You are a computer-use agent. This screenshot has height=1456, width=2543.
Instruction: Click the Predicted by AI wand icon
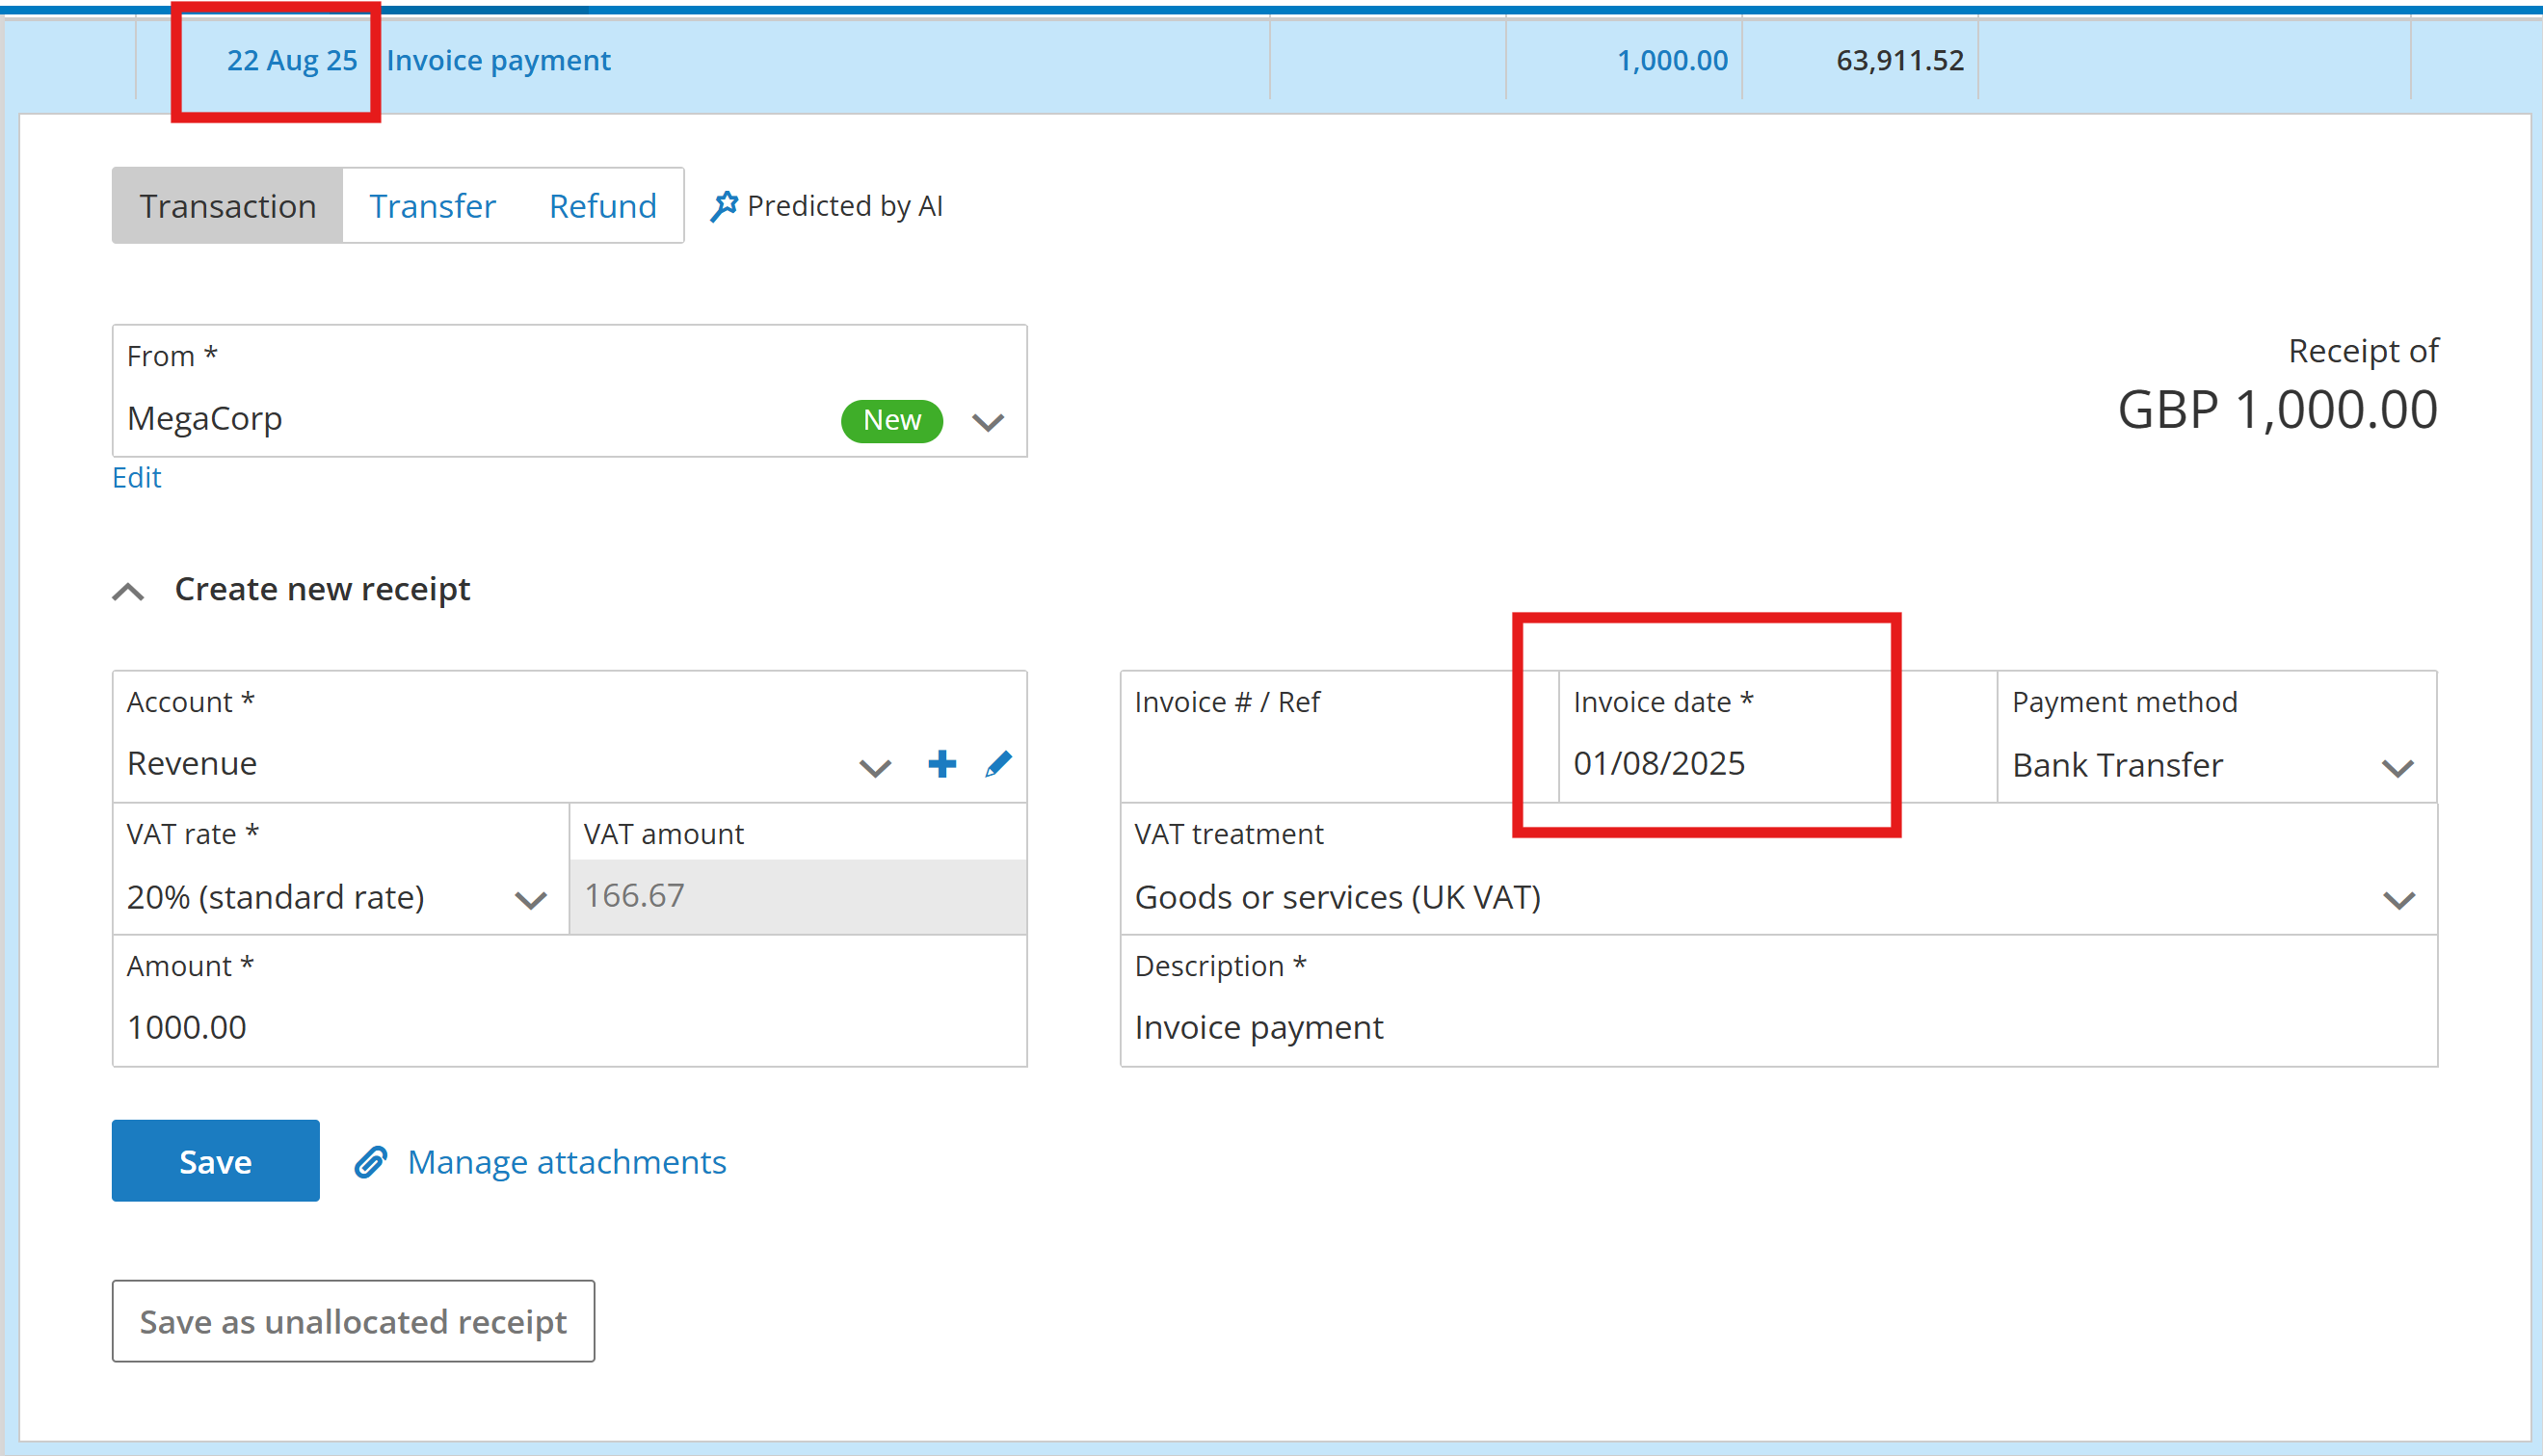pyautogui.click(x=724, y=206)
